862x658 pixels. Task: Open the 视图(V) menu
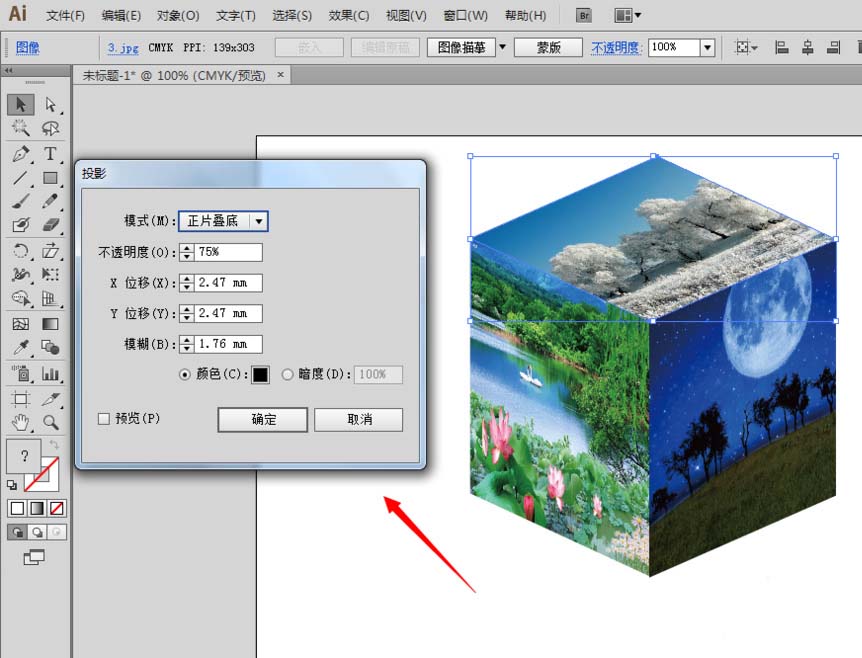point(406,15)
